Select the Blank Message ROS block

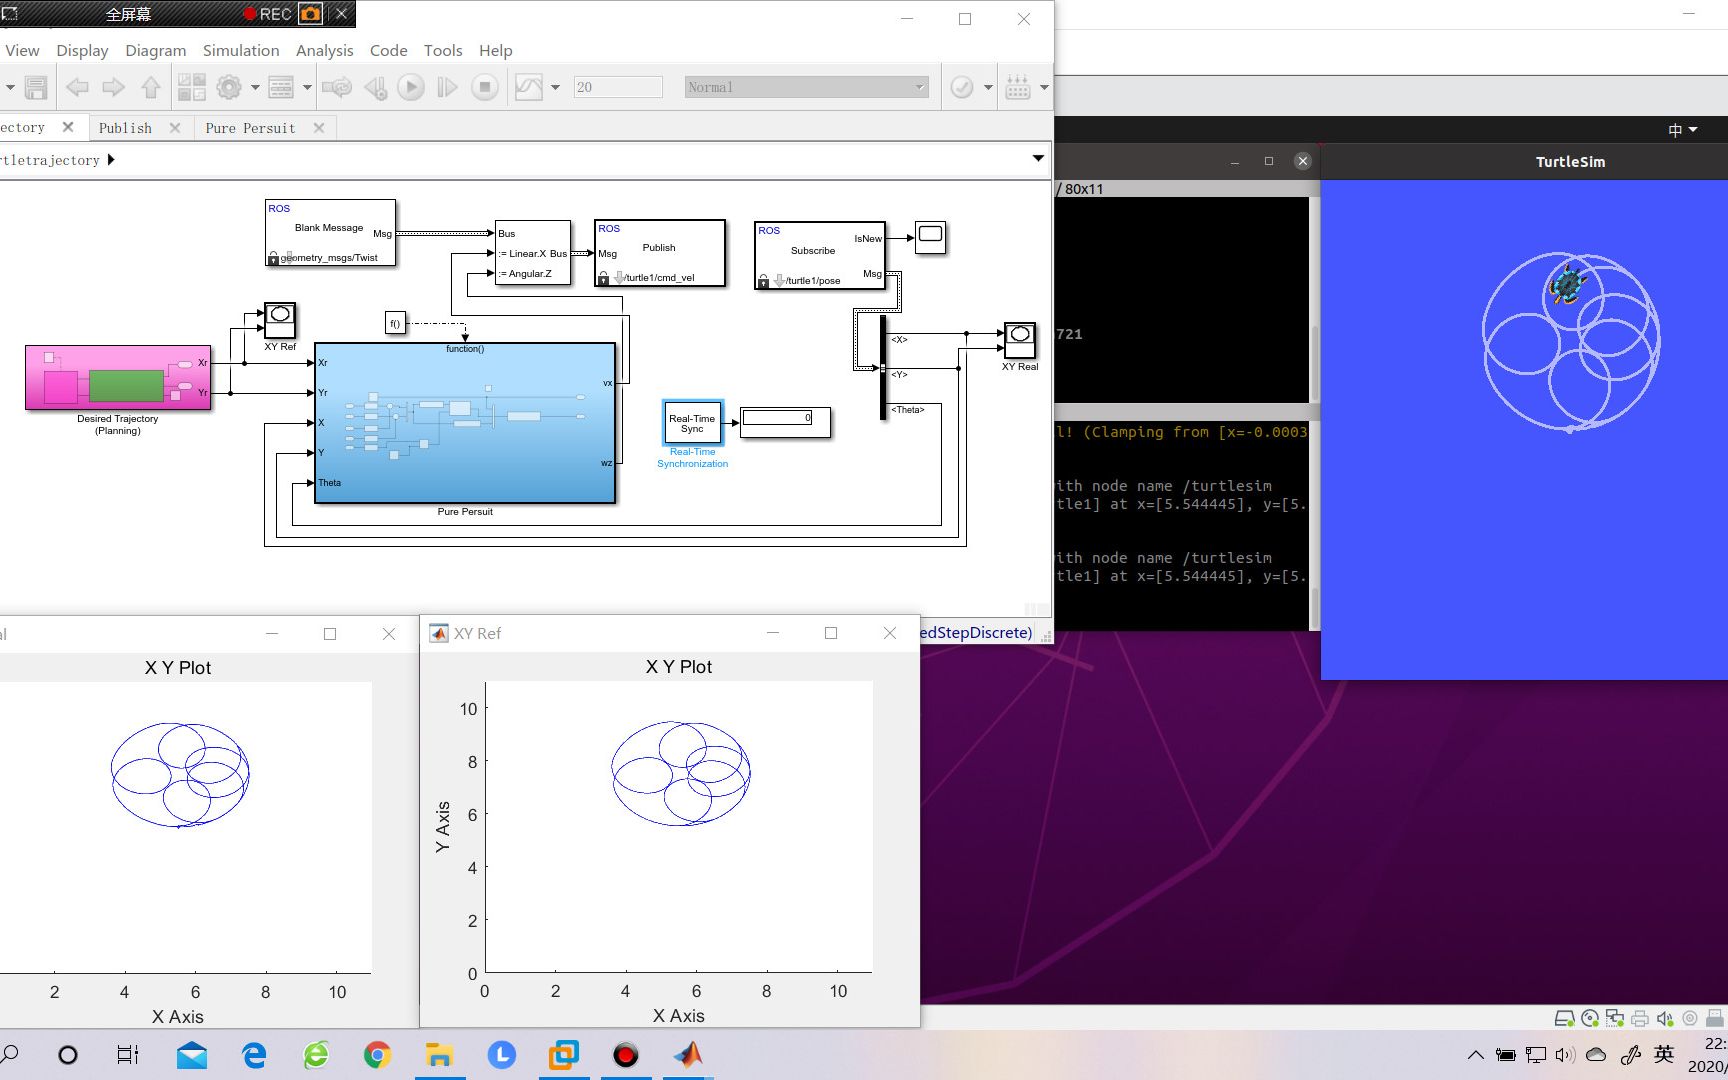click(x=330, y=232)
